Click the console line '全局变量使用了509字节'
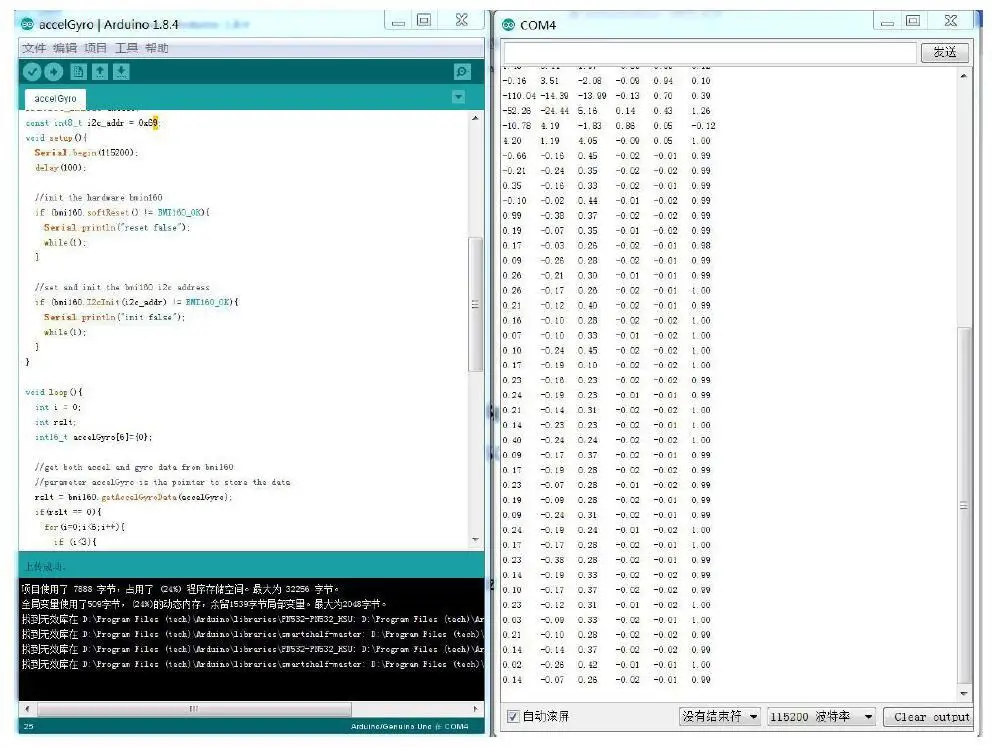This screenshot has width=992, height=747. [204, 604]
